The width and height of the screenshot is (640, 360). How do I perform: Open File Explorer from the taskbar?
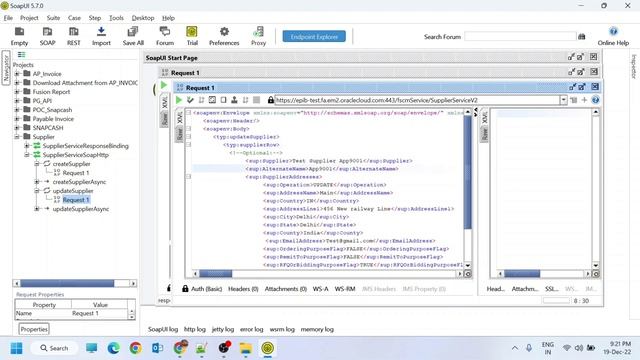(246, 348)
